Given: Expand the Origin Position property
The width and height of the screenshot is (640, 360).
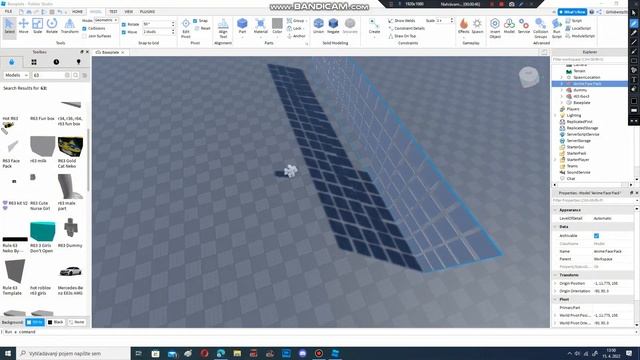Looking at the screenshot, I should tap(555, 283).
